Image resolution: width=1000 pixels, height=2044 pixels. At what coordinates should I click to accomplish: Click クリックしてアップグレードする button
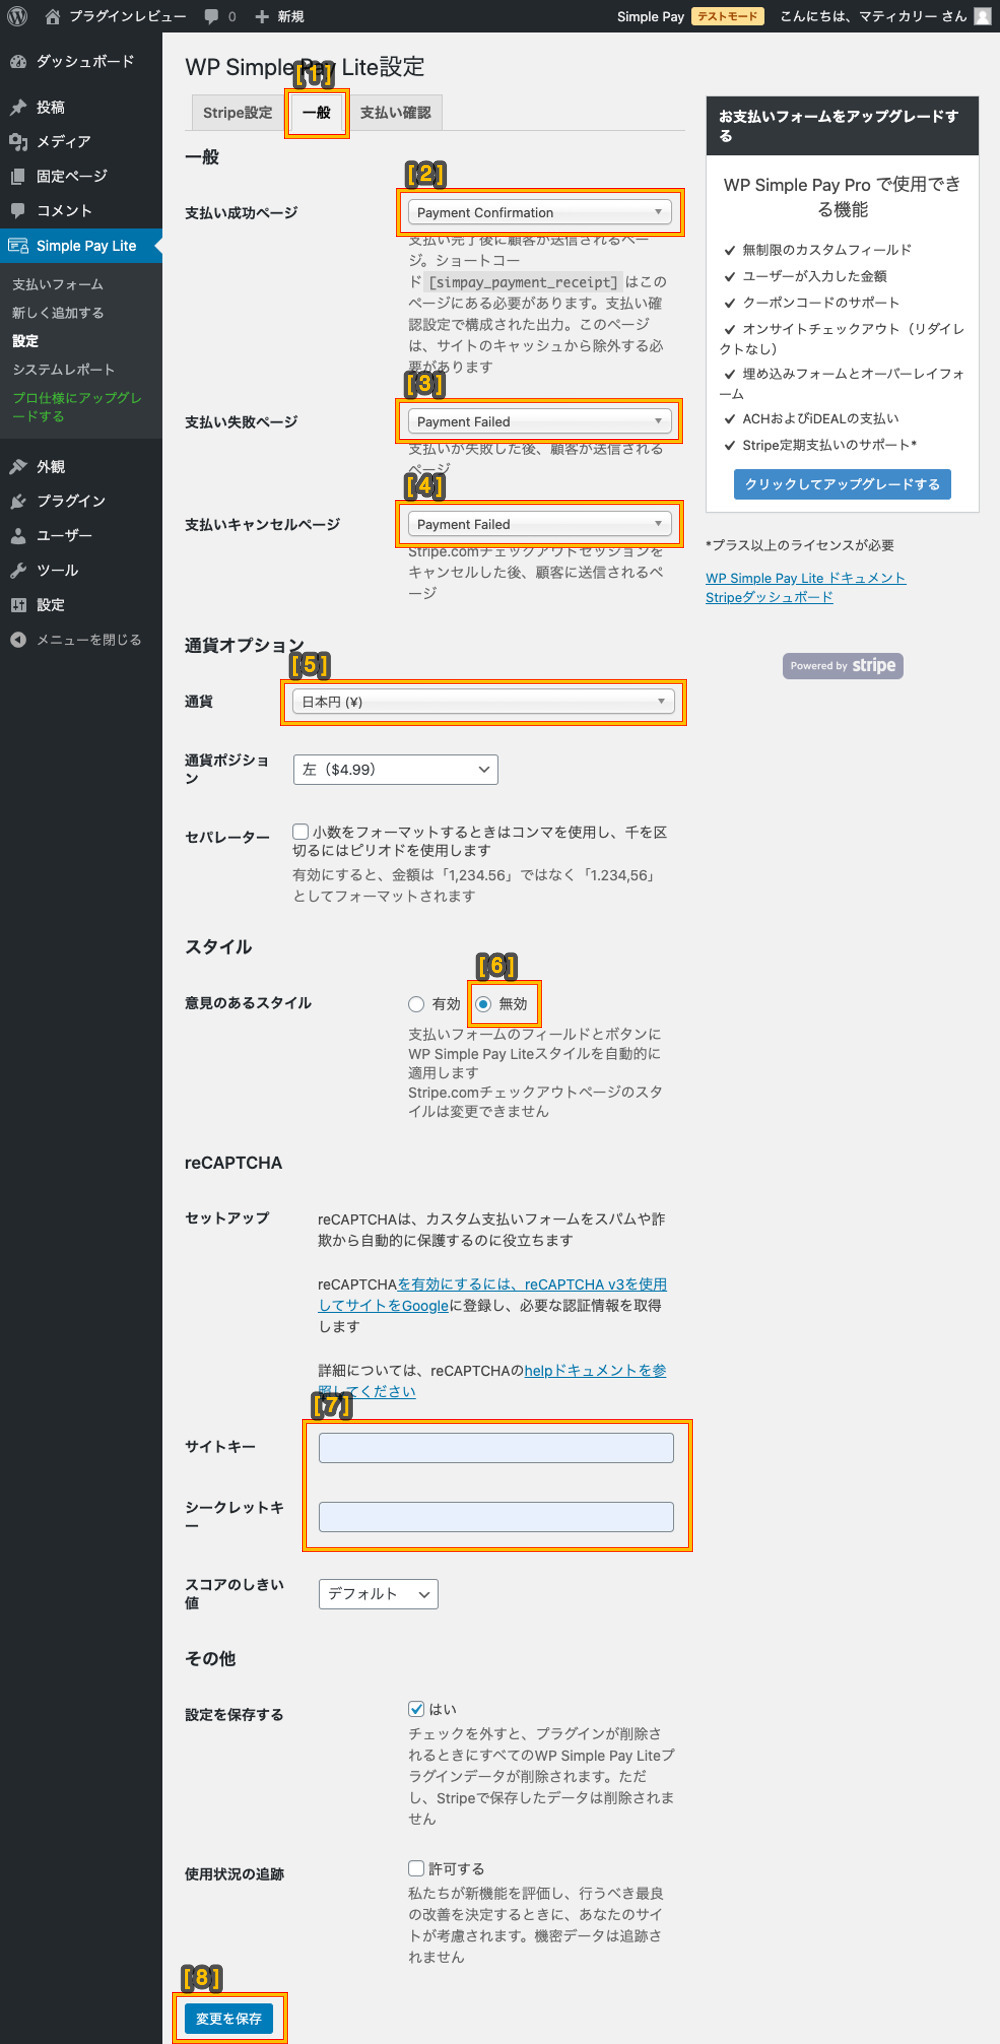pyautogui.click(x=843, y=484)
